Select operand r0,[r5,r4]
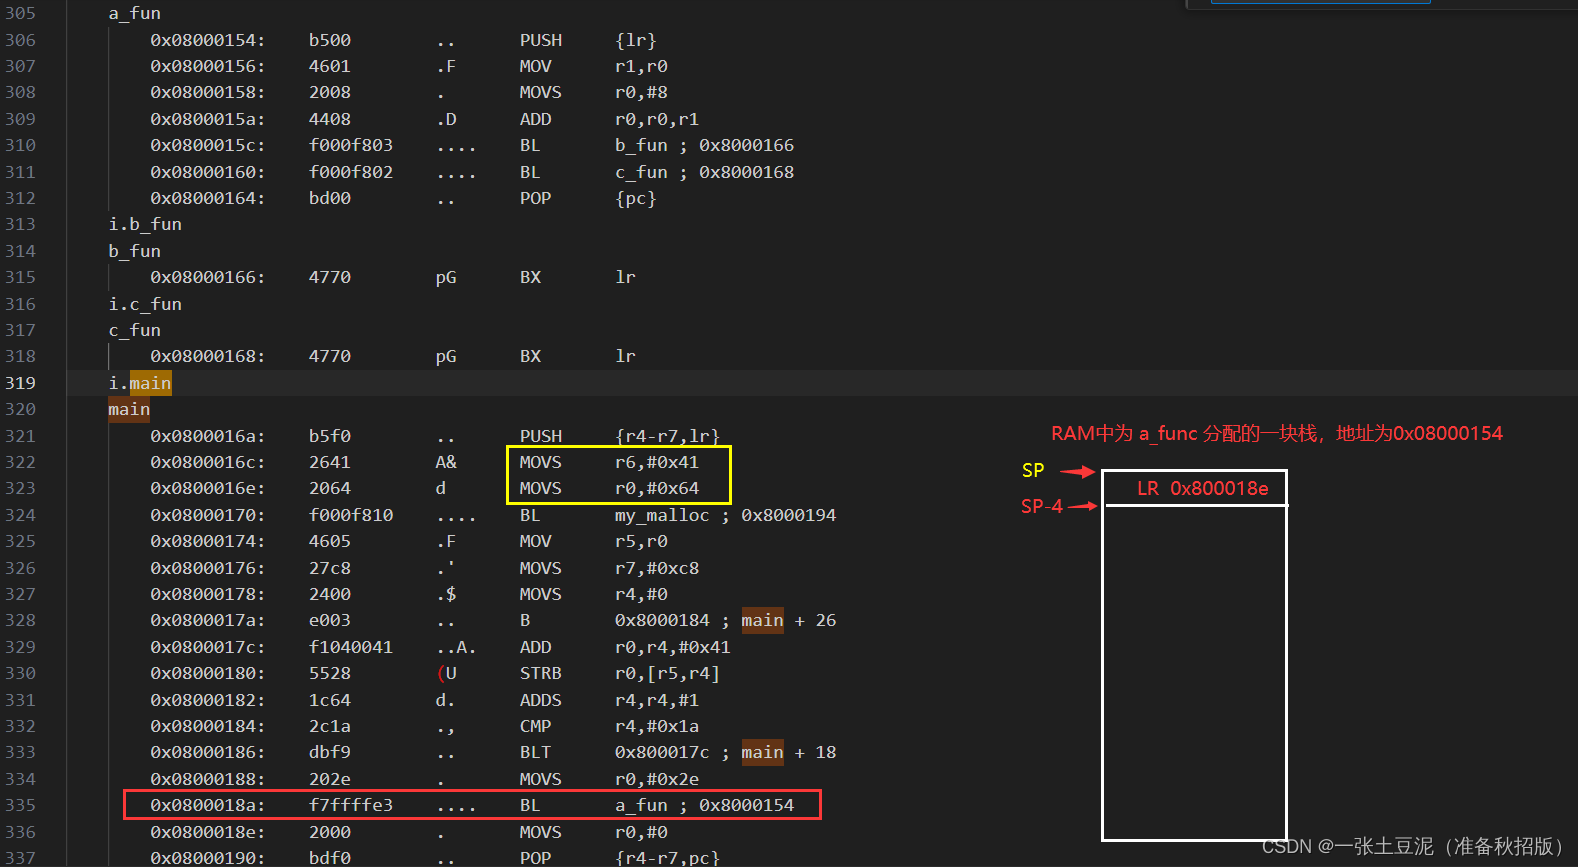1578x867 pixels. tap(667, 673)
